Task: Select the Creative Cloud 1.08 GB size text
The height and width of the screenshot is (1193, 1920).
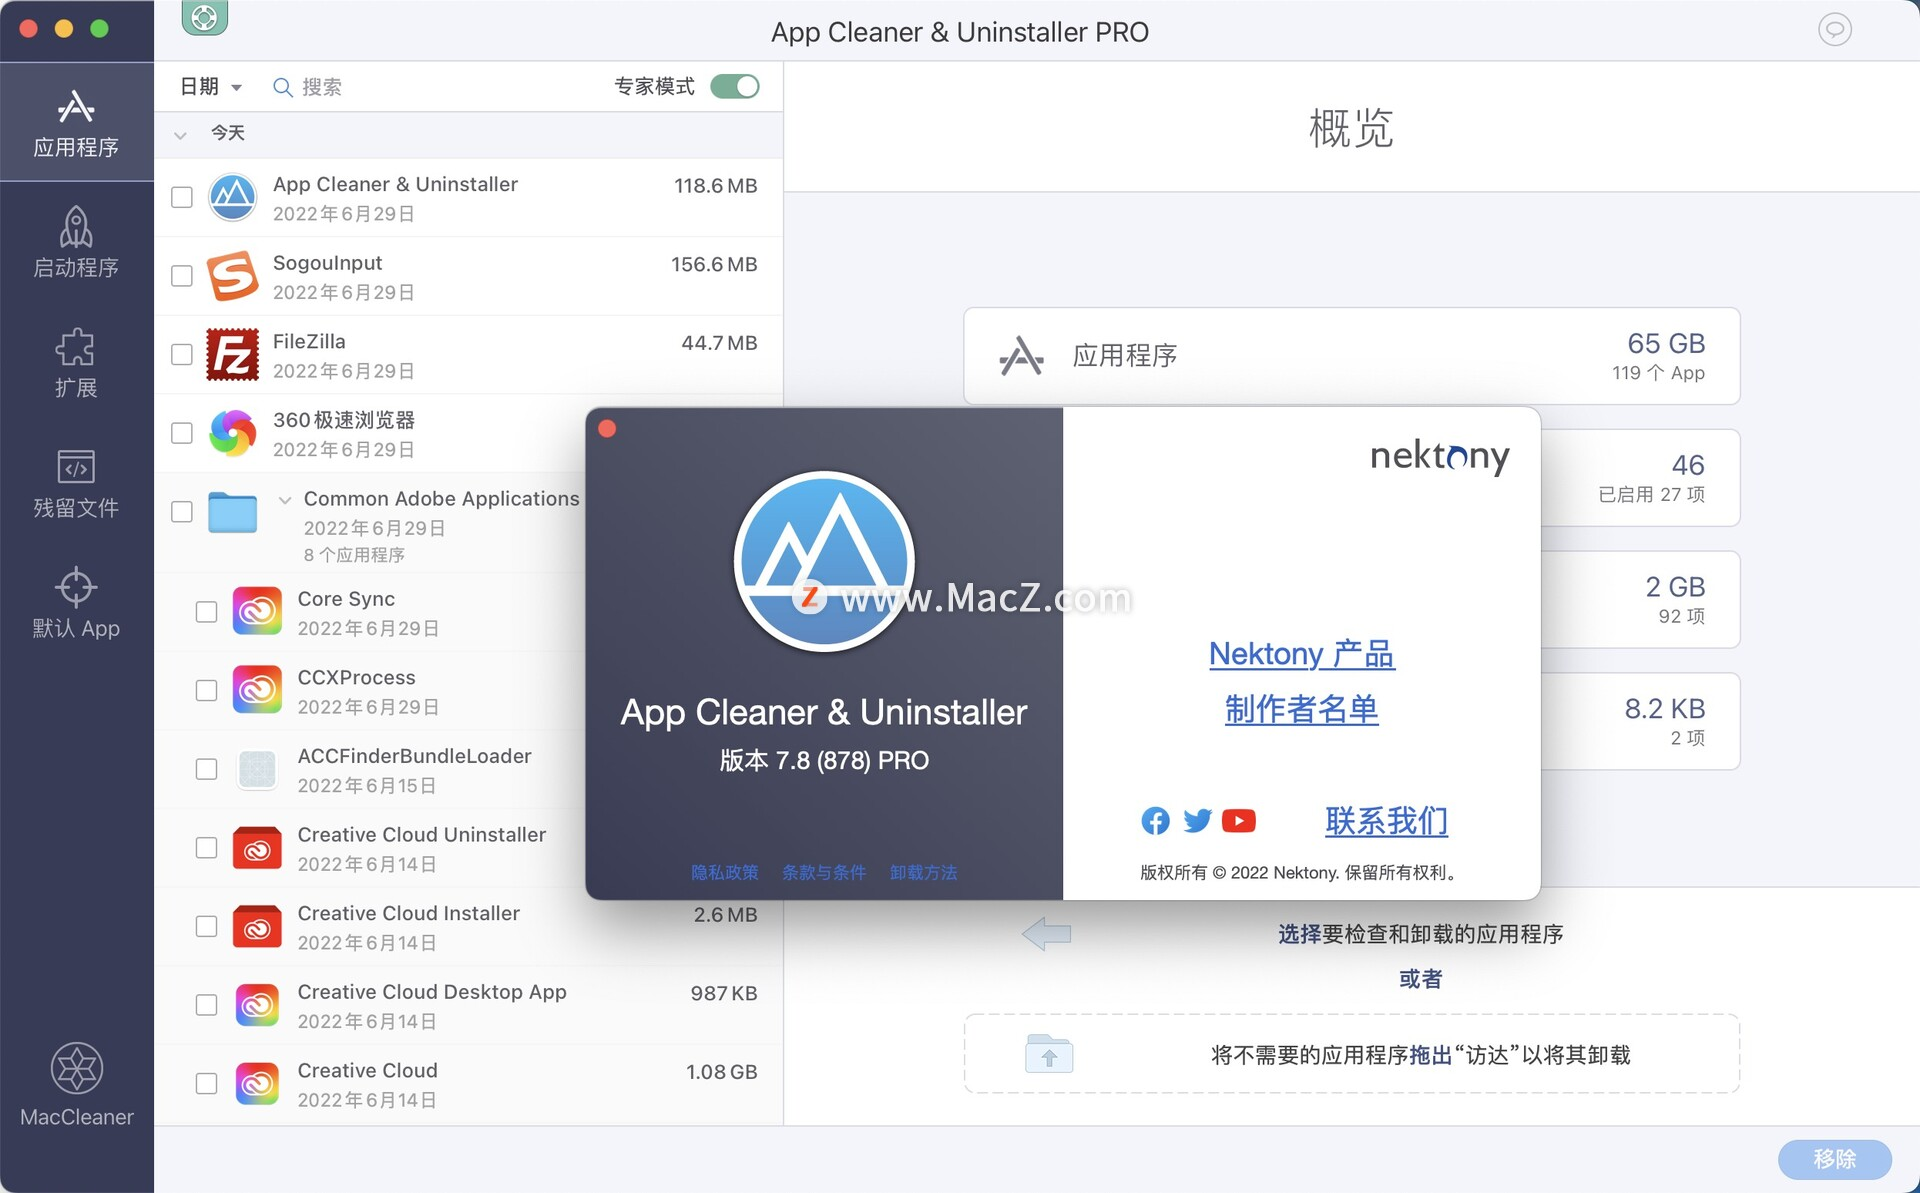Action: (x=721, y=1072)
